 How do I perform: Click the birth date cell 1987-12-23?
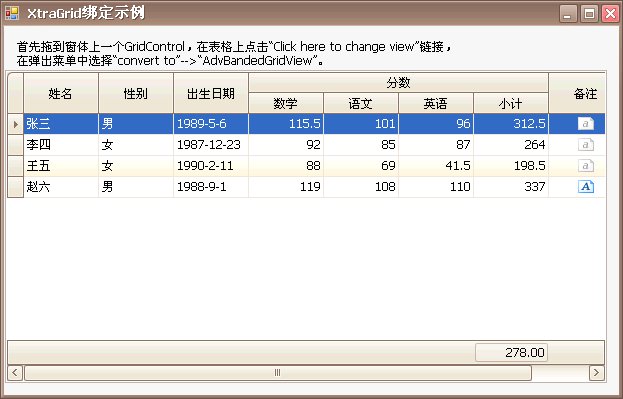pos(211,145)
